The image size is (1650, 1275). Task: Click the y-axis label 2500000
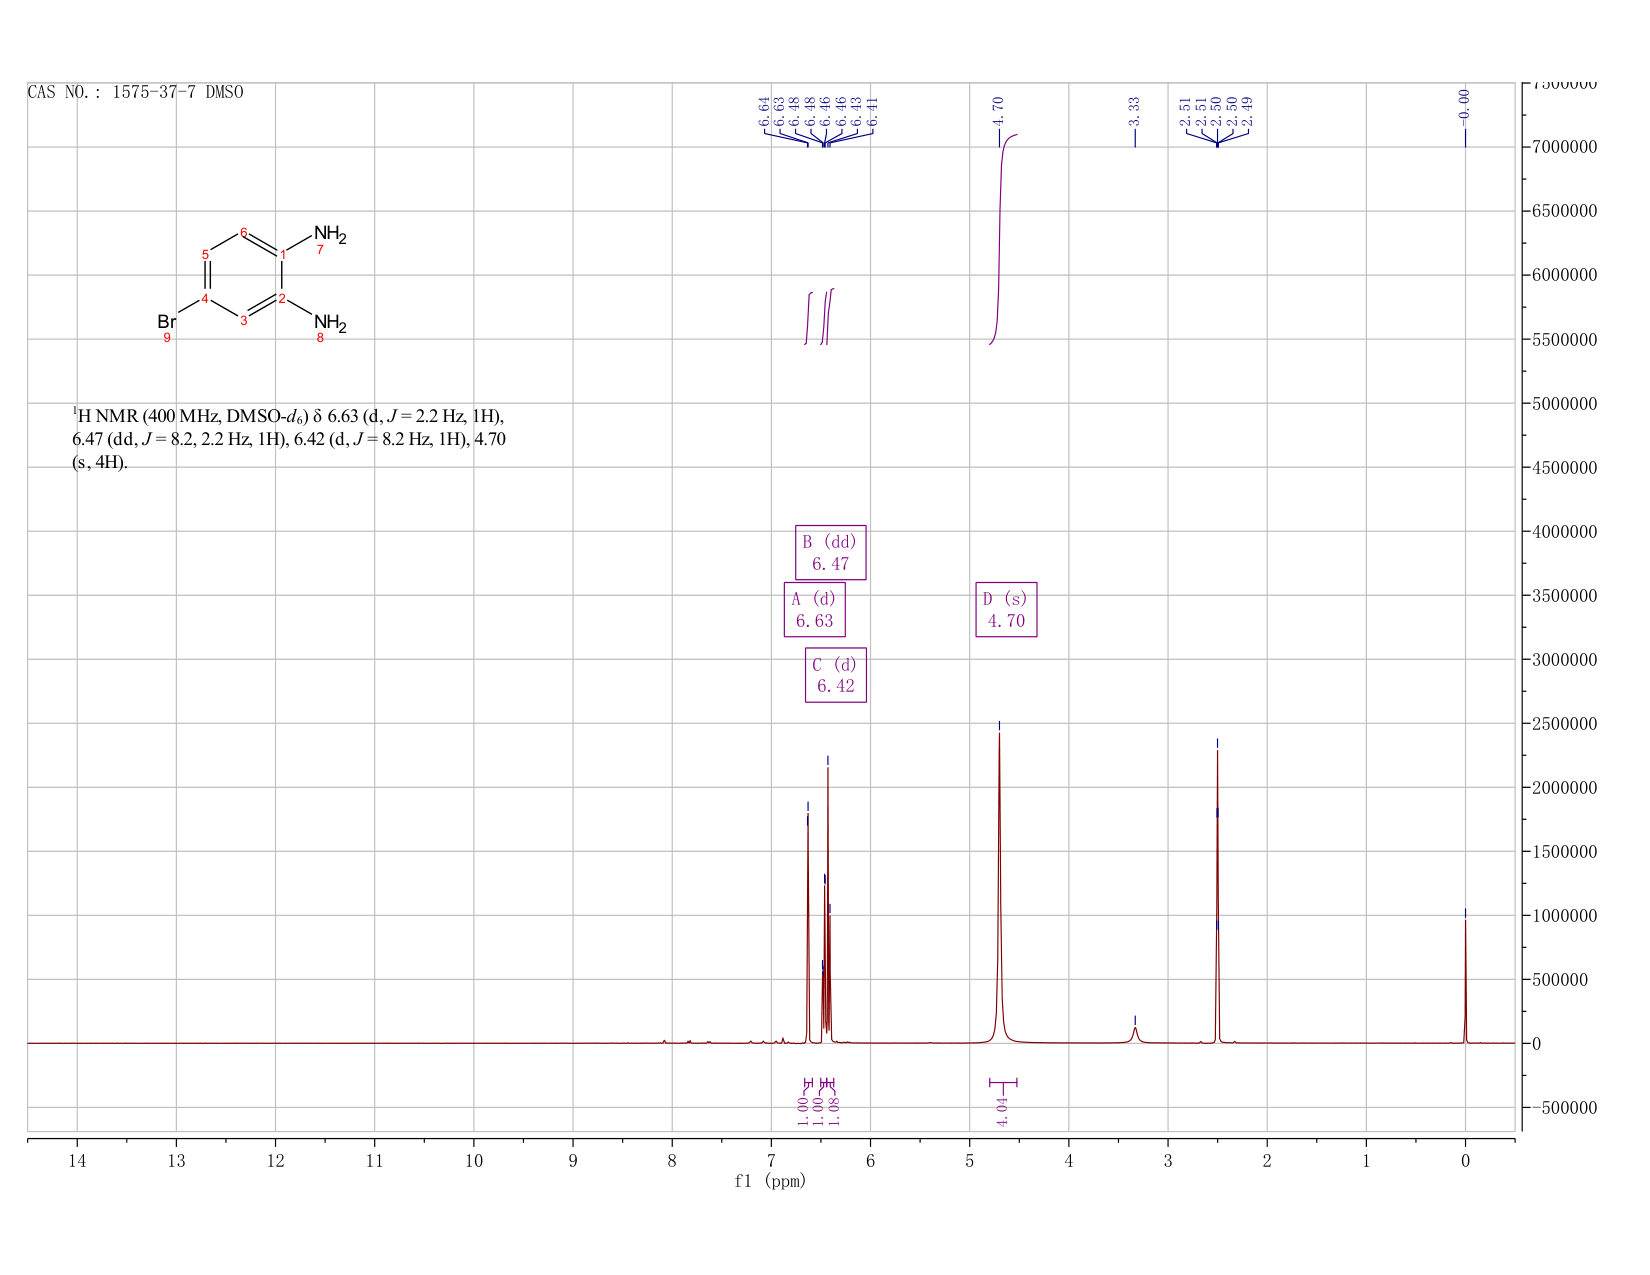[x=1563, y=724]
